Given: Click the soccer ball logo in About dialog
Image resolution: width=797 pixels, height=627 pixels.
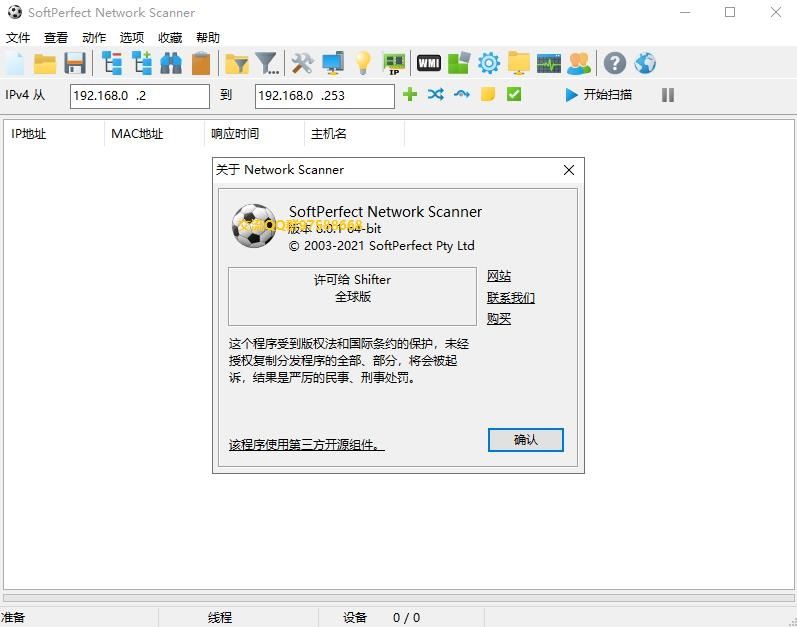Looking at the screenshot, I should click(x=254, y=226).
